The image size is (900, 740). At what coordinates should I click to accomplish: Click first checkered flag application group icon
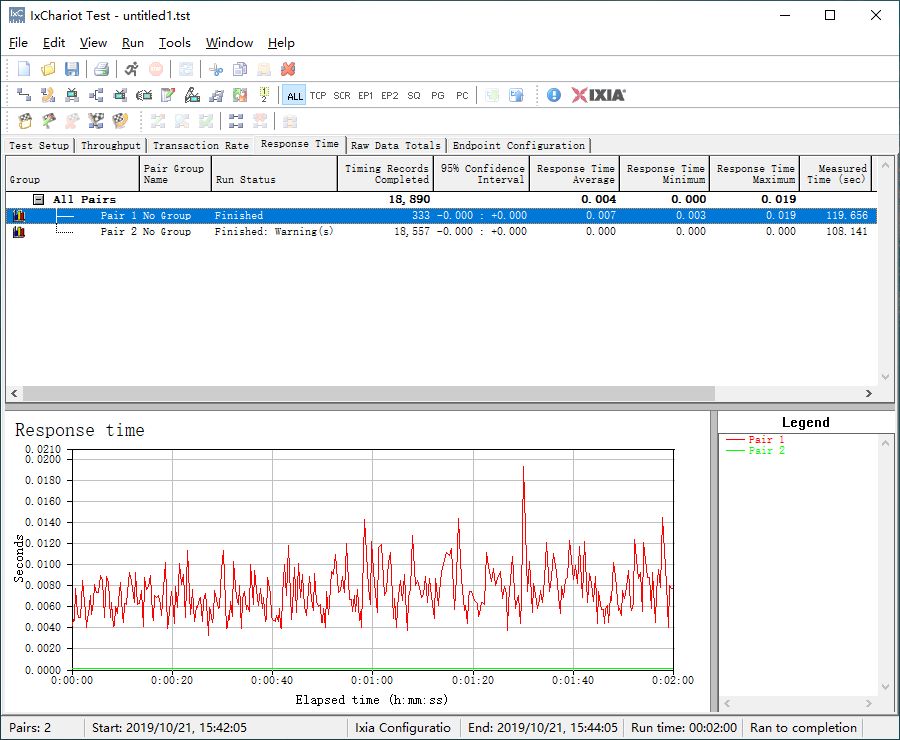click(x=25, y=121)
